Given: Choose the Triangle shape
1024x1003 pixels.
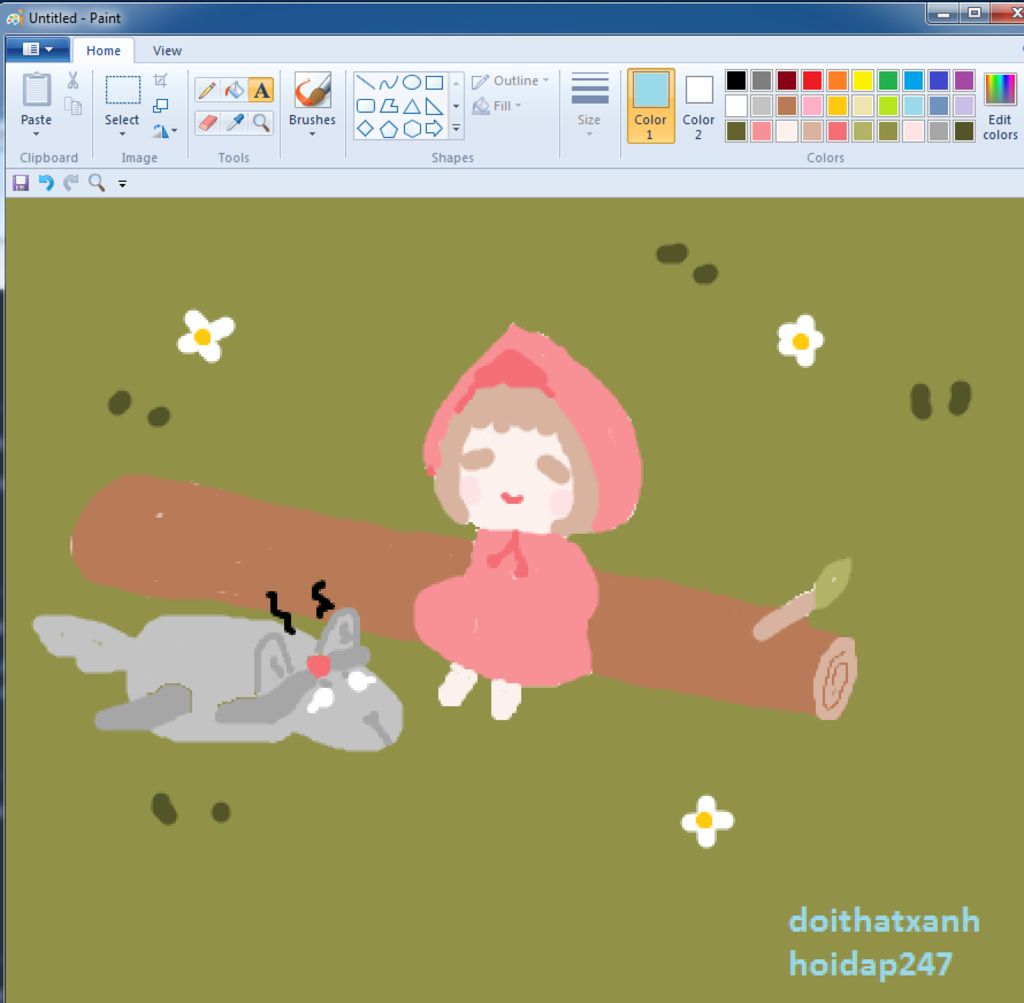Looking at the screenshot, I should (411, 106).
